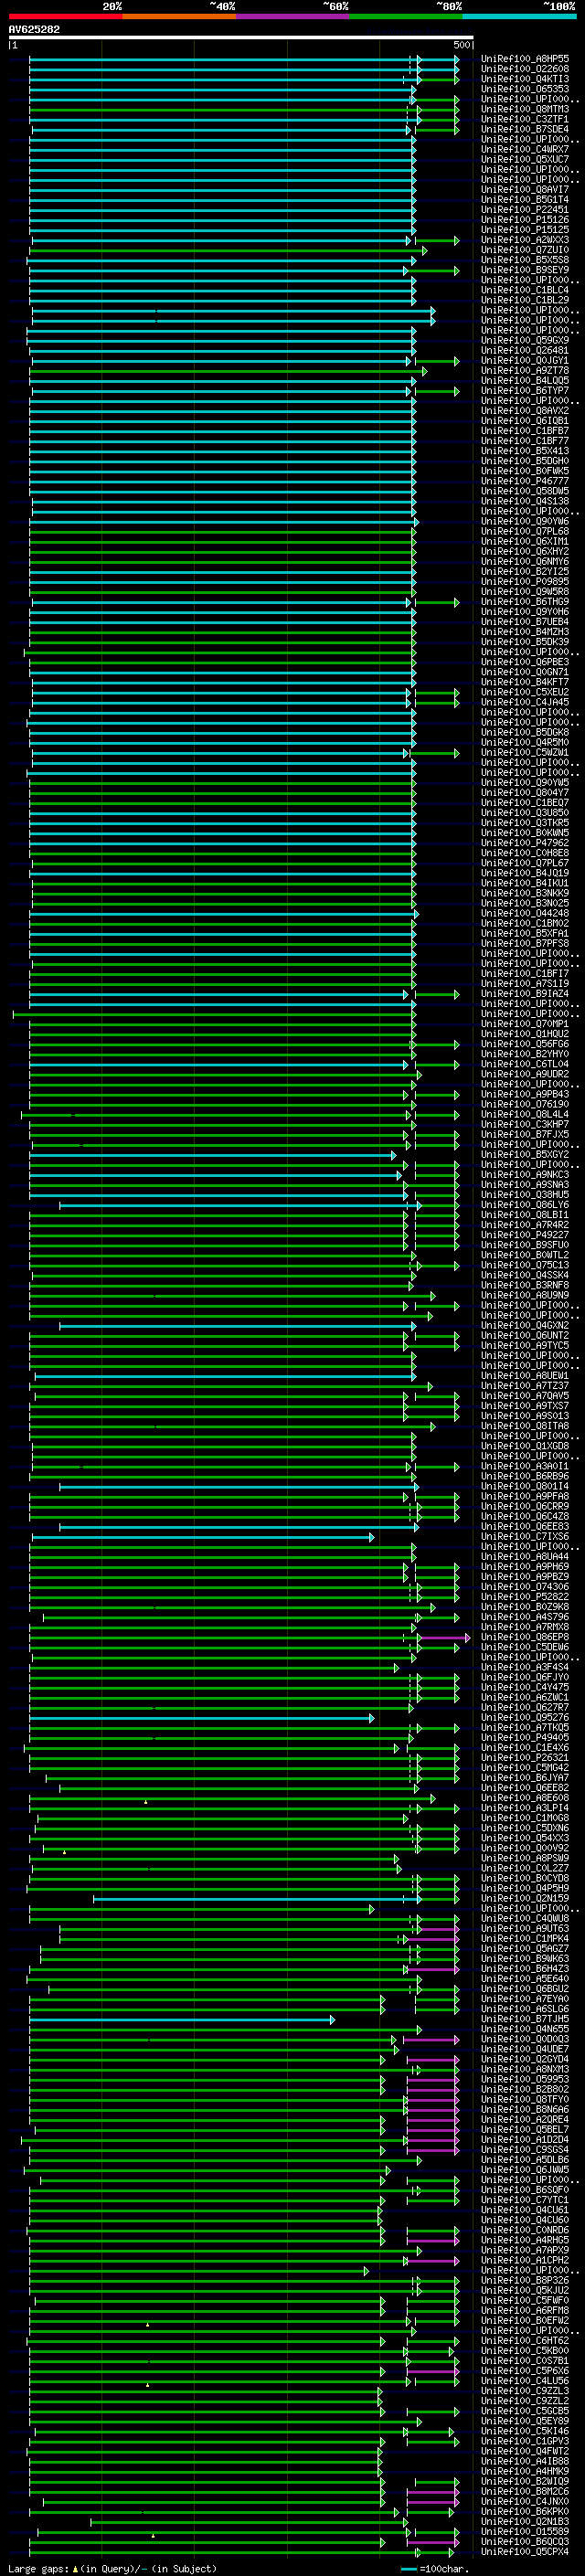Select hit label UniRef100_O59953

(x=525, y=2079)
